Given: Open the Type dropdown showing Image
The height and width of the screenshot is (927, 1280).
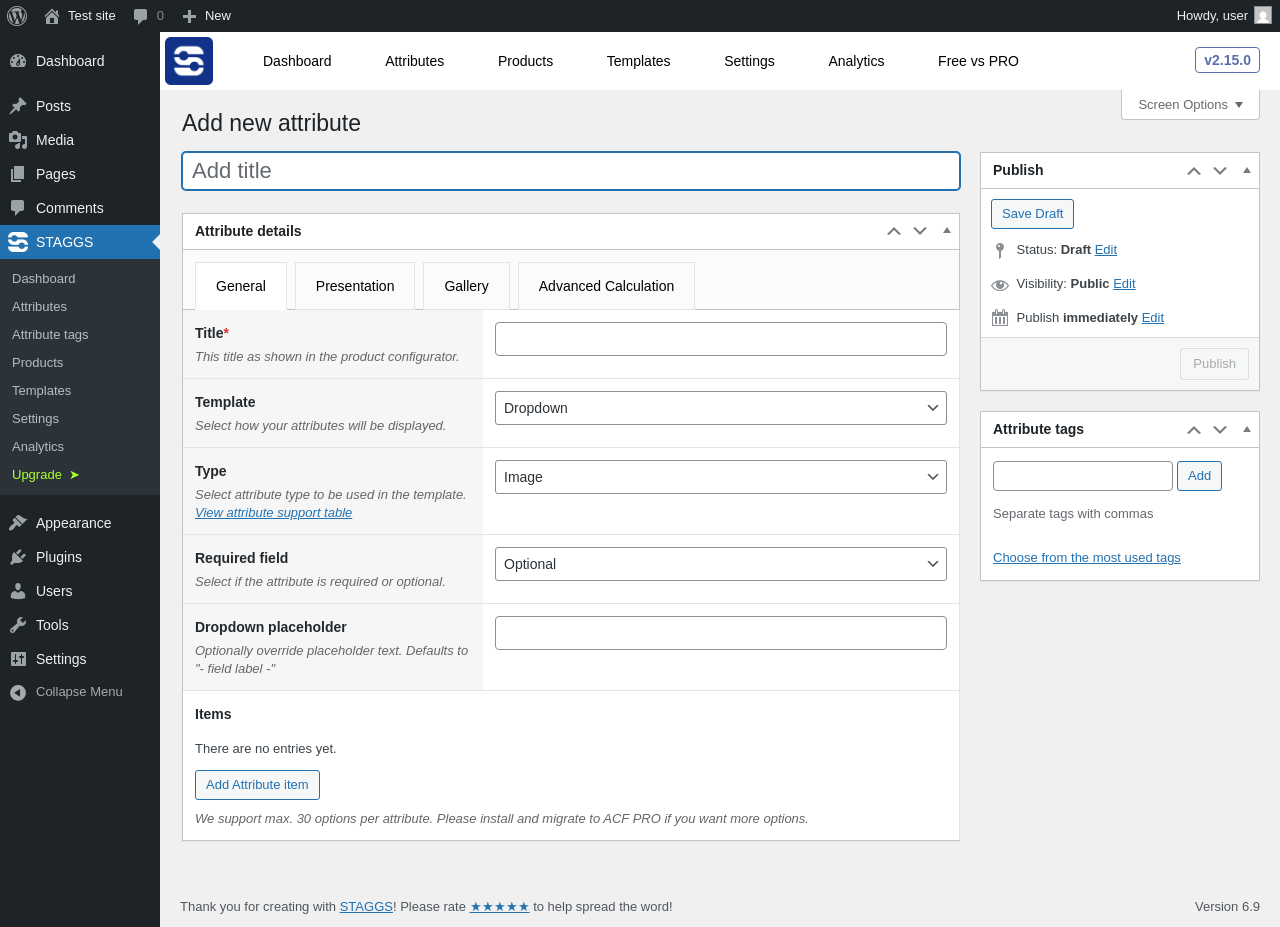Looking at the screenshot, I should pyautogui.click(x=720, y=477).
